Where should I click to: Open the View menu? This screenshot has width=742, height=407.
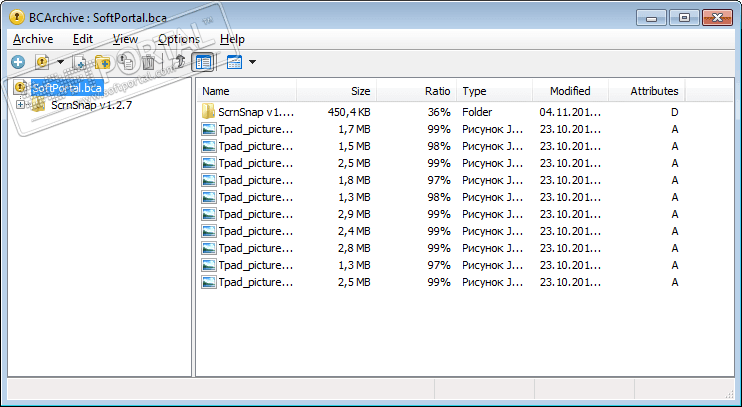[x=125, y=39]
